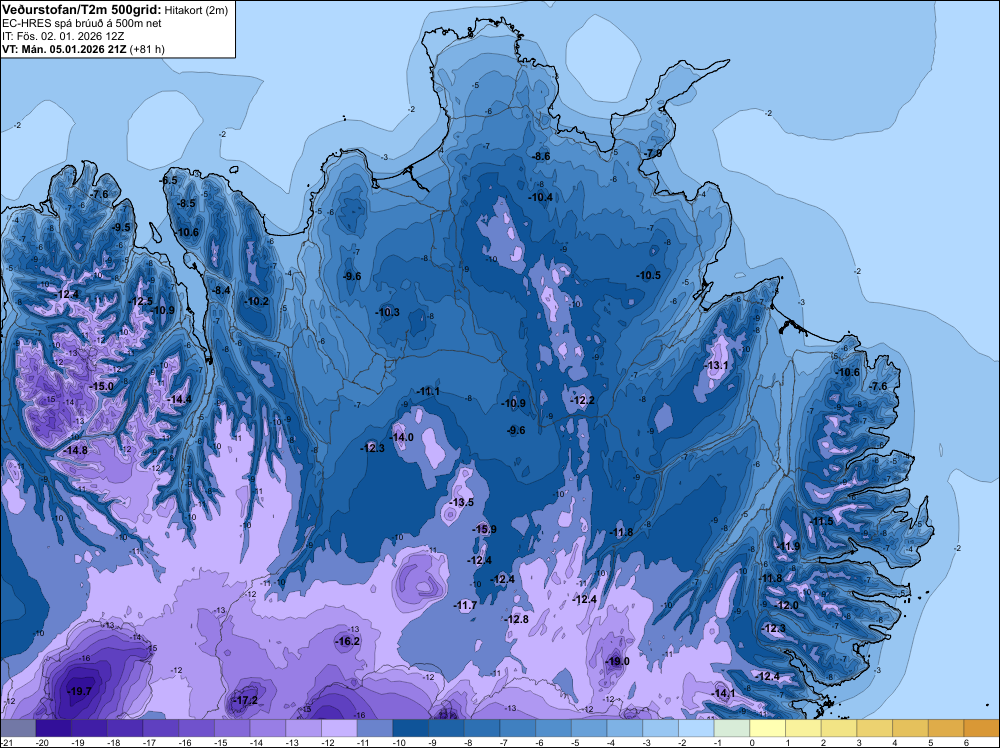The width and height of the screenshot is (1000, 748).
Task: Click the -17.2 temperature value
Action: (x=246, y=700)
